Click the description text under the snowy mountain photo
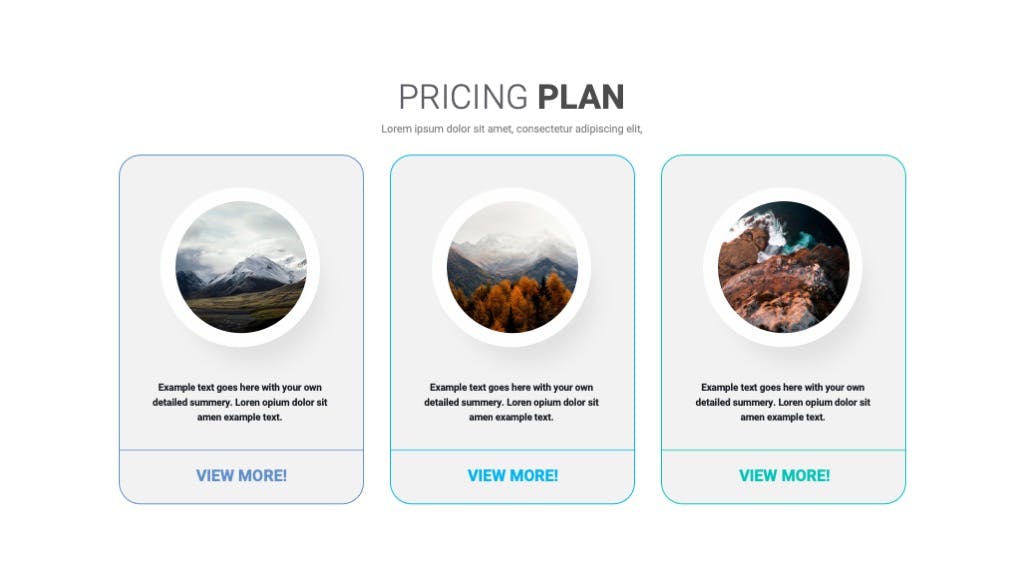This screenshot has width=1024, height=576. (240, 402)
